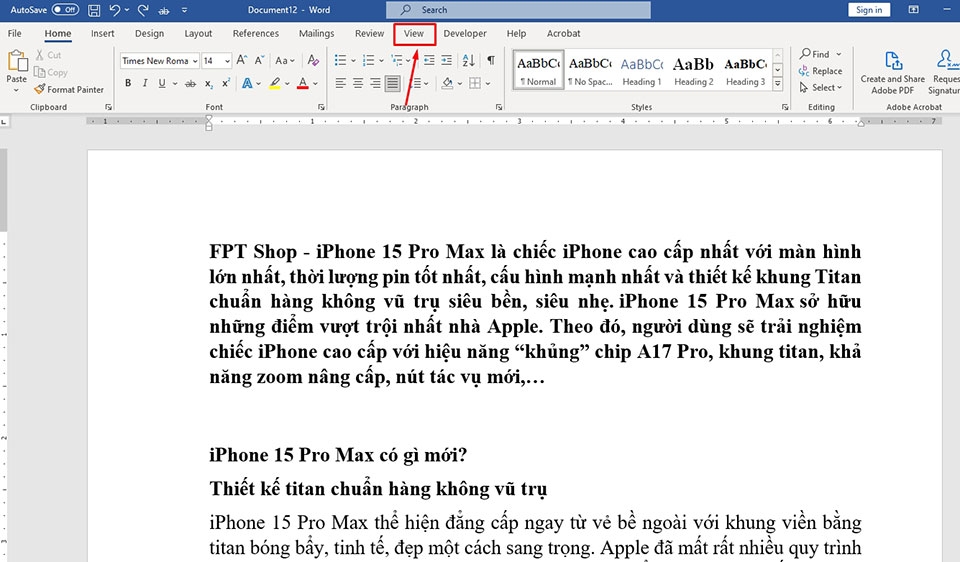The image size is (960, 562).
Task: Apply yellow text highlight color
Action: click(275, 83)
